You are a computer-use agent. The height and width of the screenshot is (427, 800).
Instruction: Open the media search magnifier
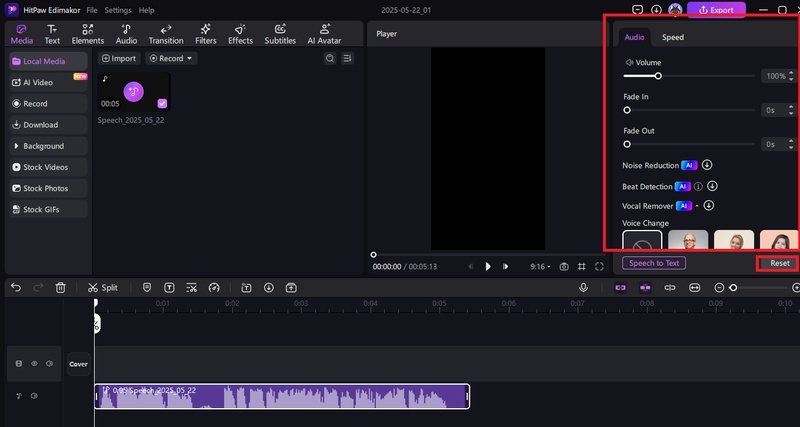(x=330, y=59)
